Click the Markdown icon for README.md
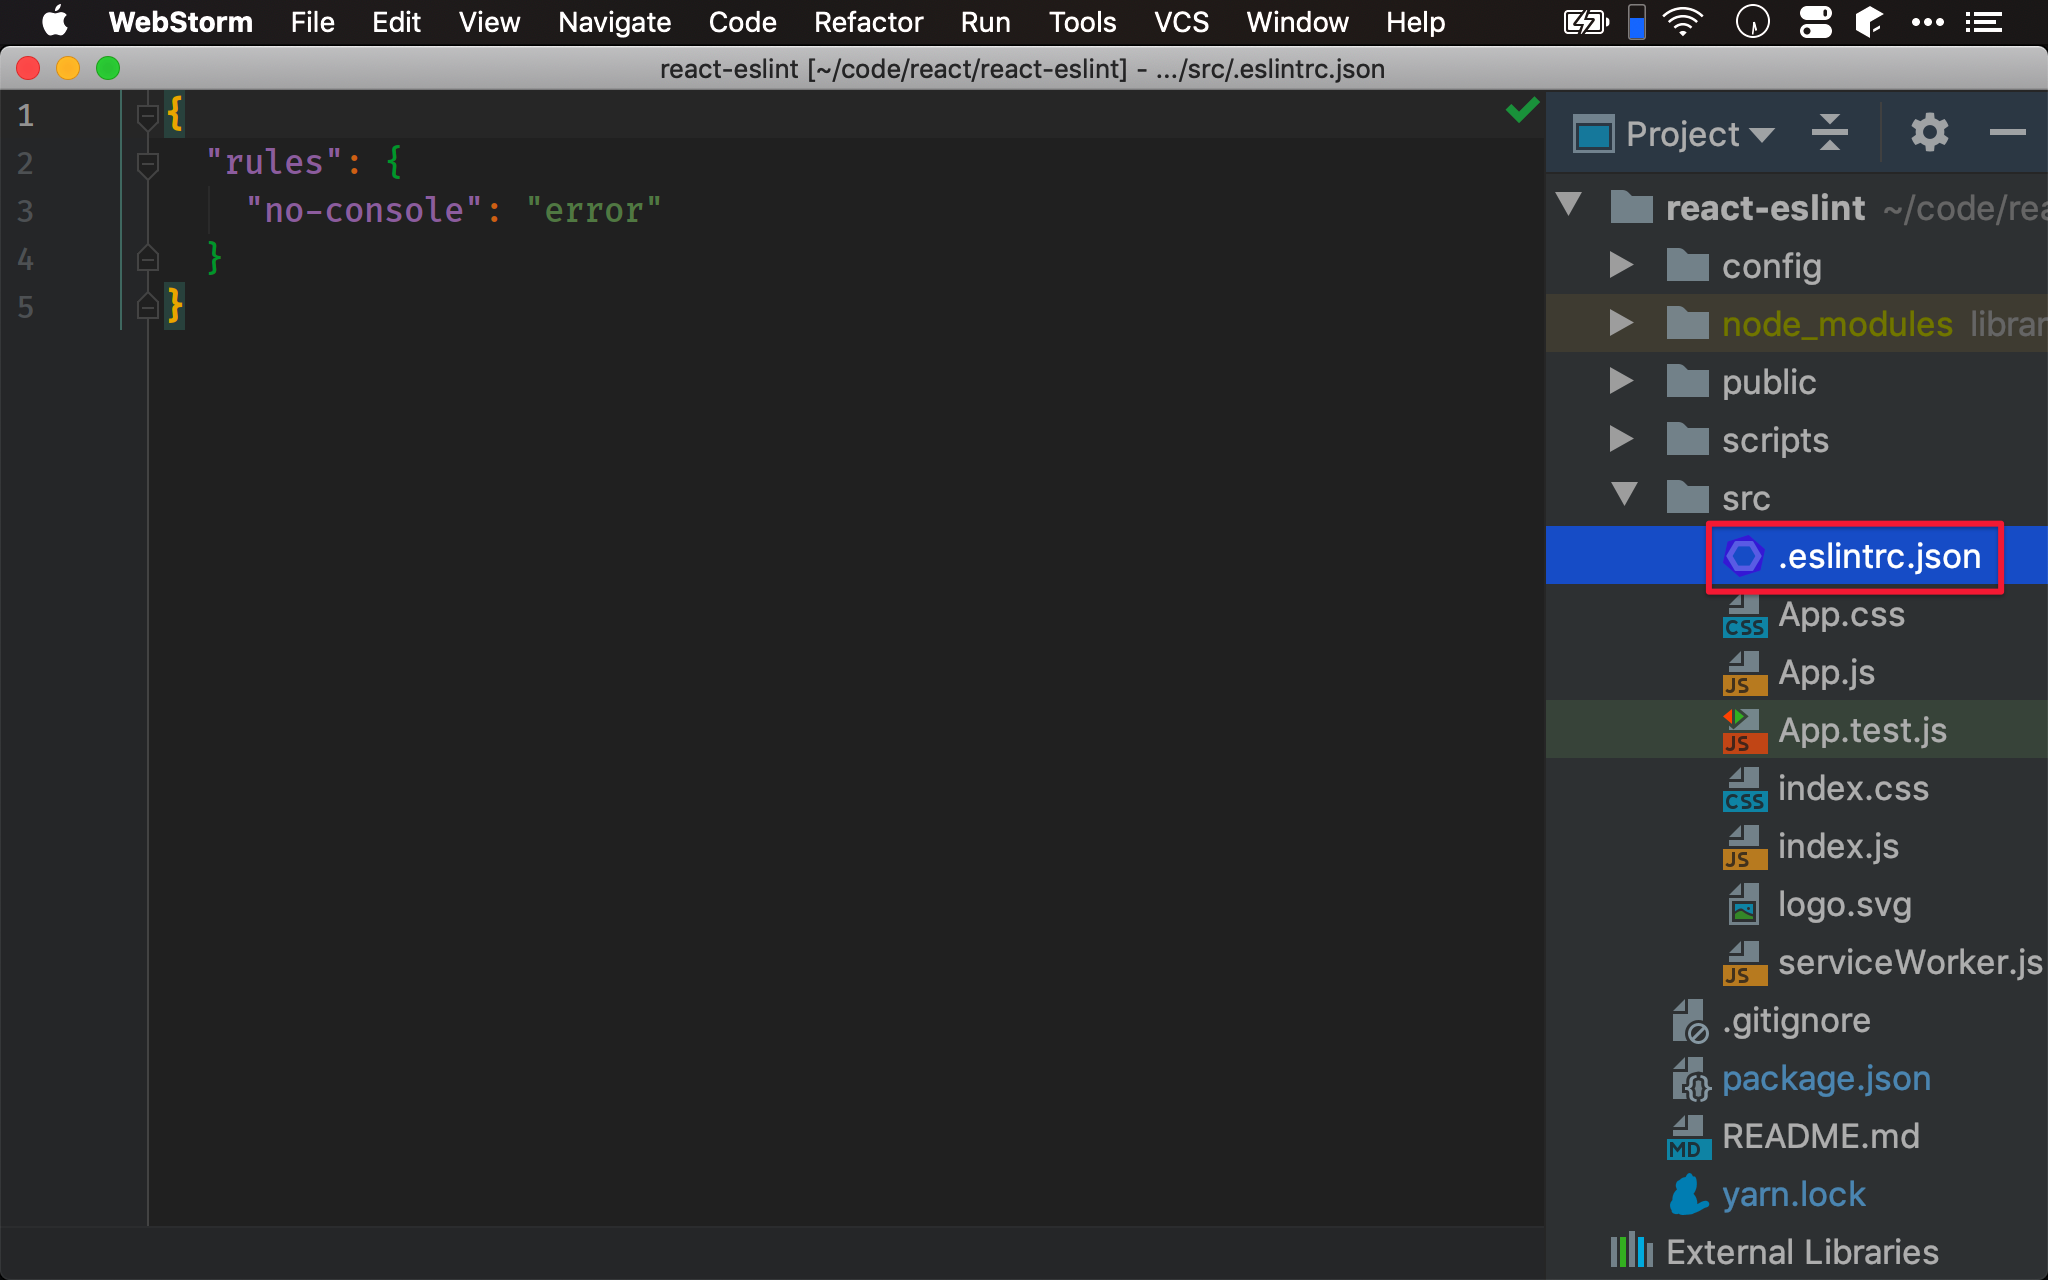This screenshot has height=1280, width=2048. click(x=1688, y=1137)
